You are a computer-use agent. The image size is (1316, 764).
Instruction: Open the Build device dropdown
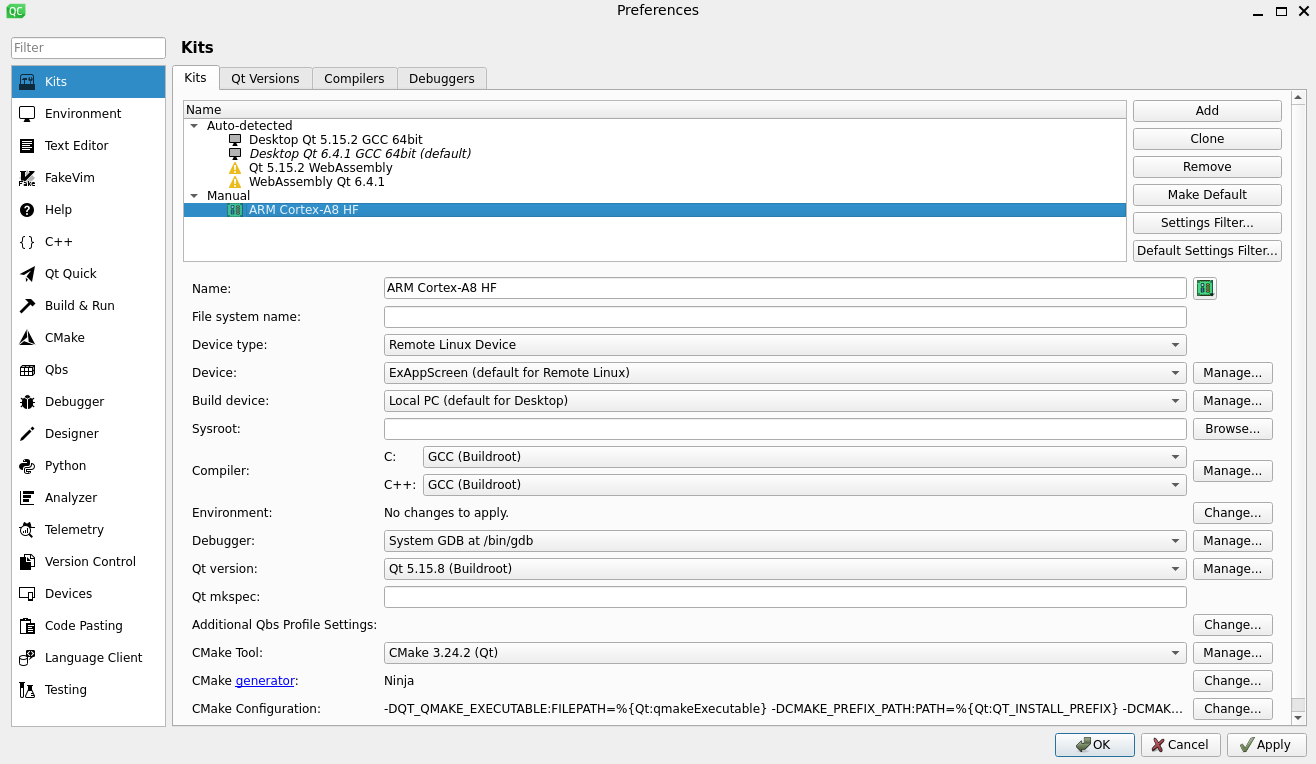785,401
